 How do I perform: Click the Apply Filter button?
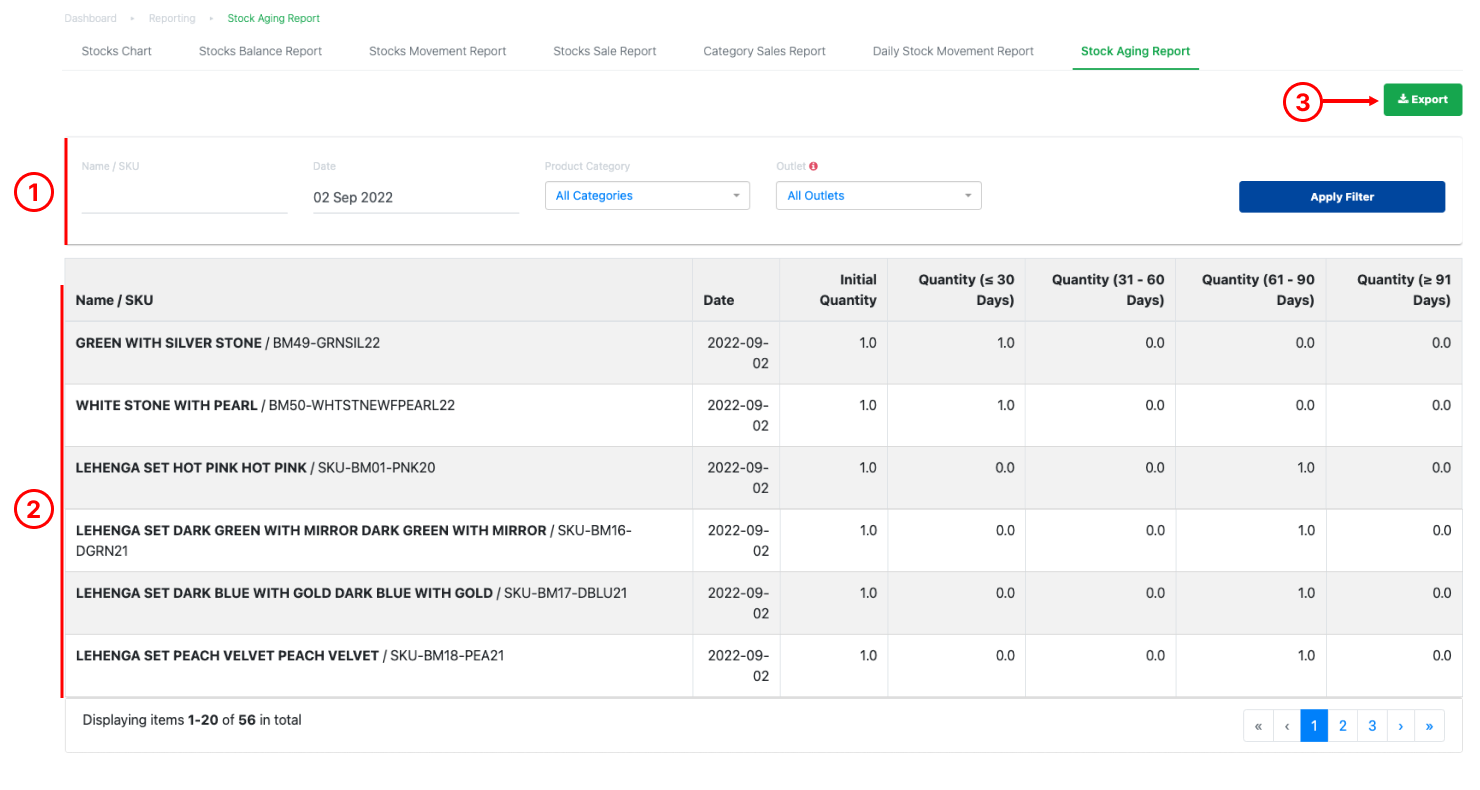(1342, 197)
